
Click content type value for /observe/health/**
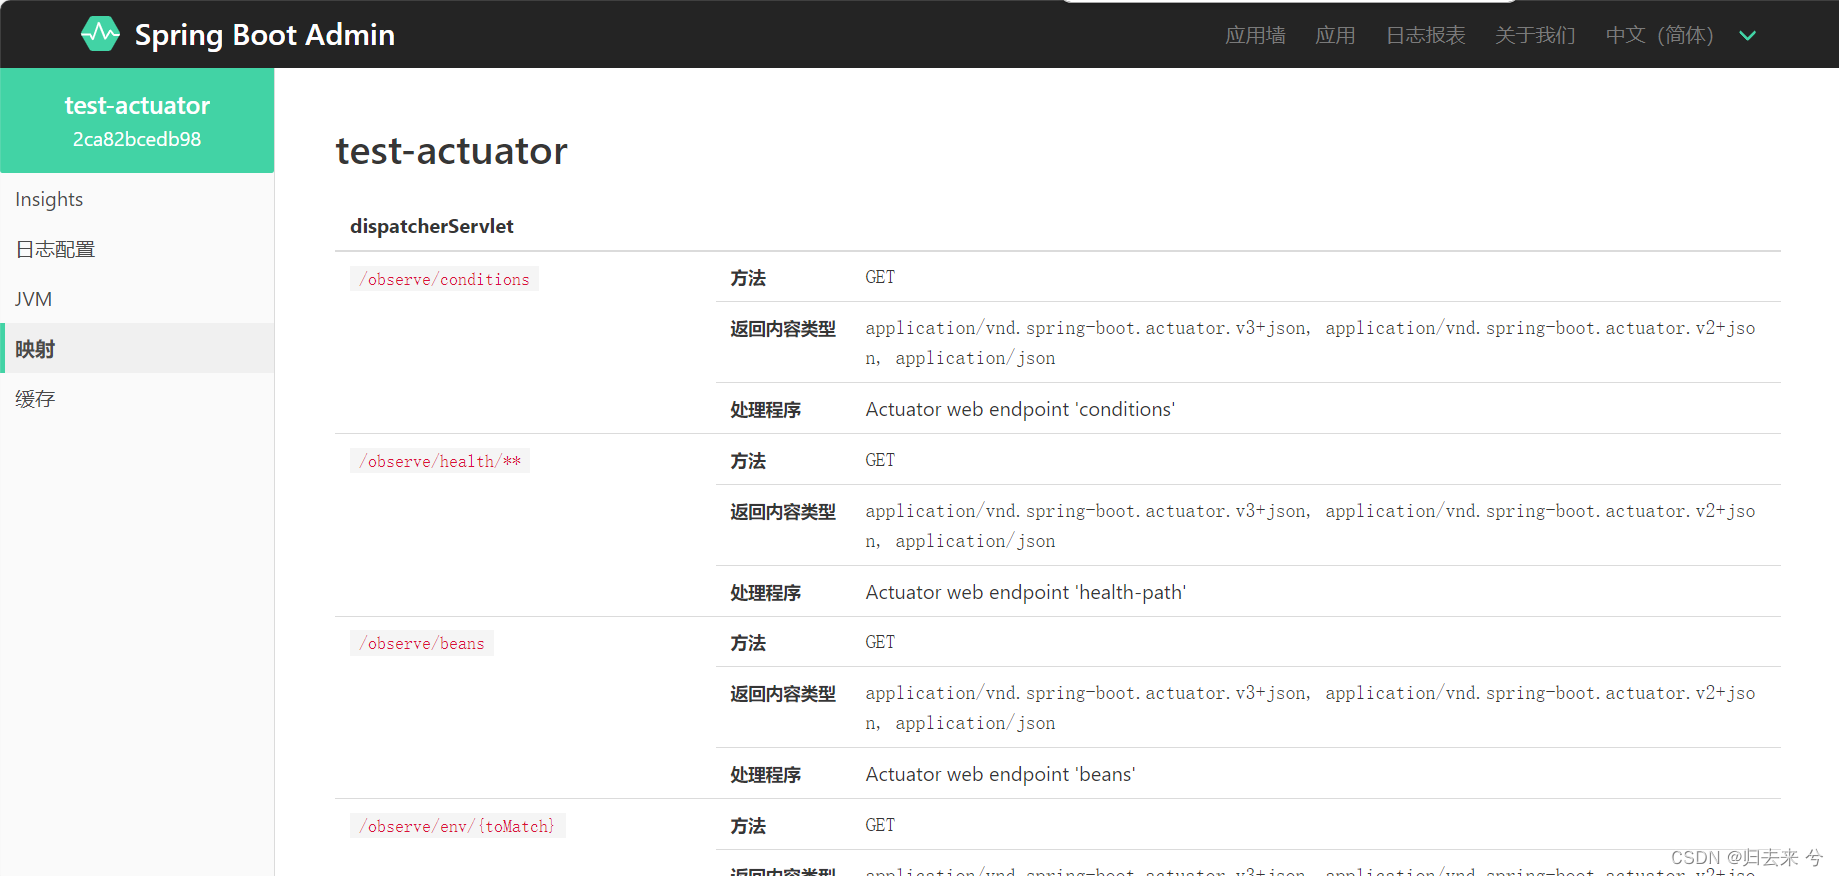tap(1310, 526)
